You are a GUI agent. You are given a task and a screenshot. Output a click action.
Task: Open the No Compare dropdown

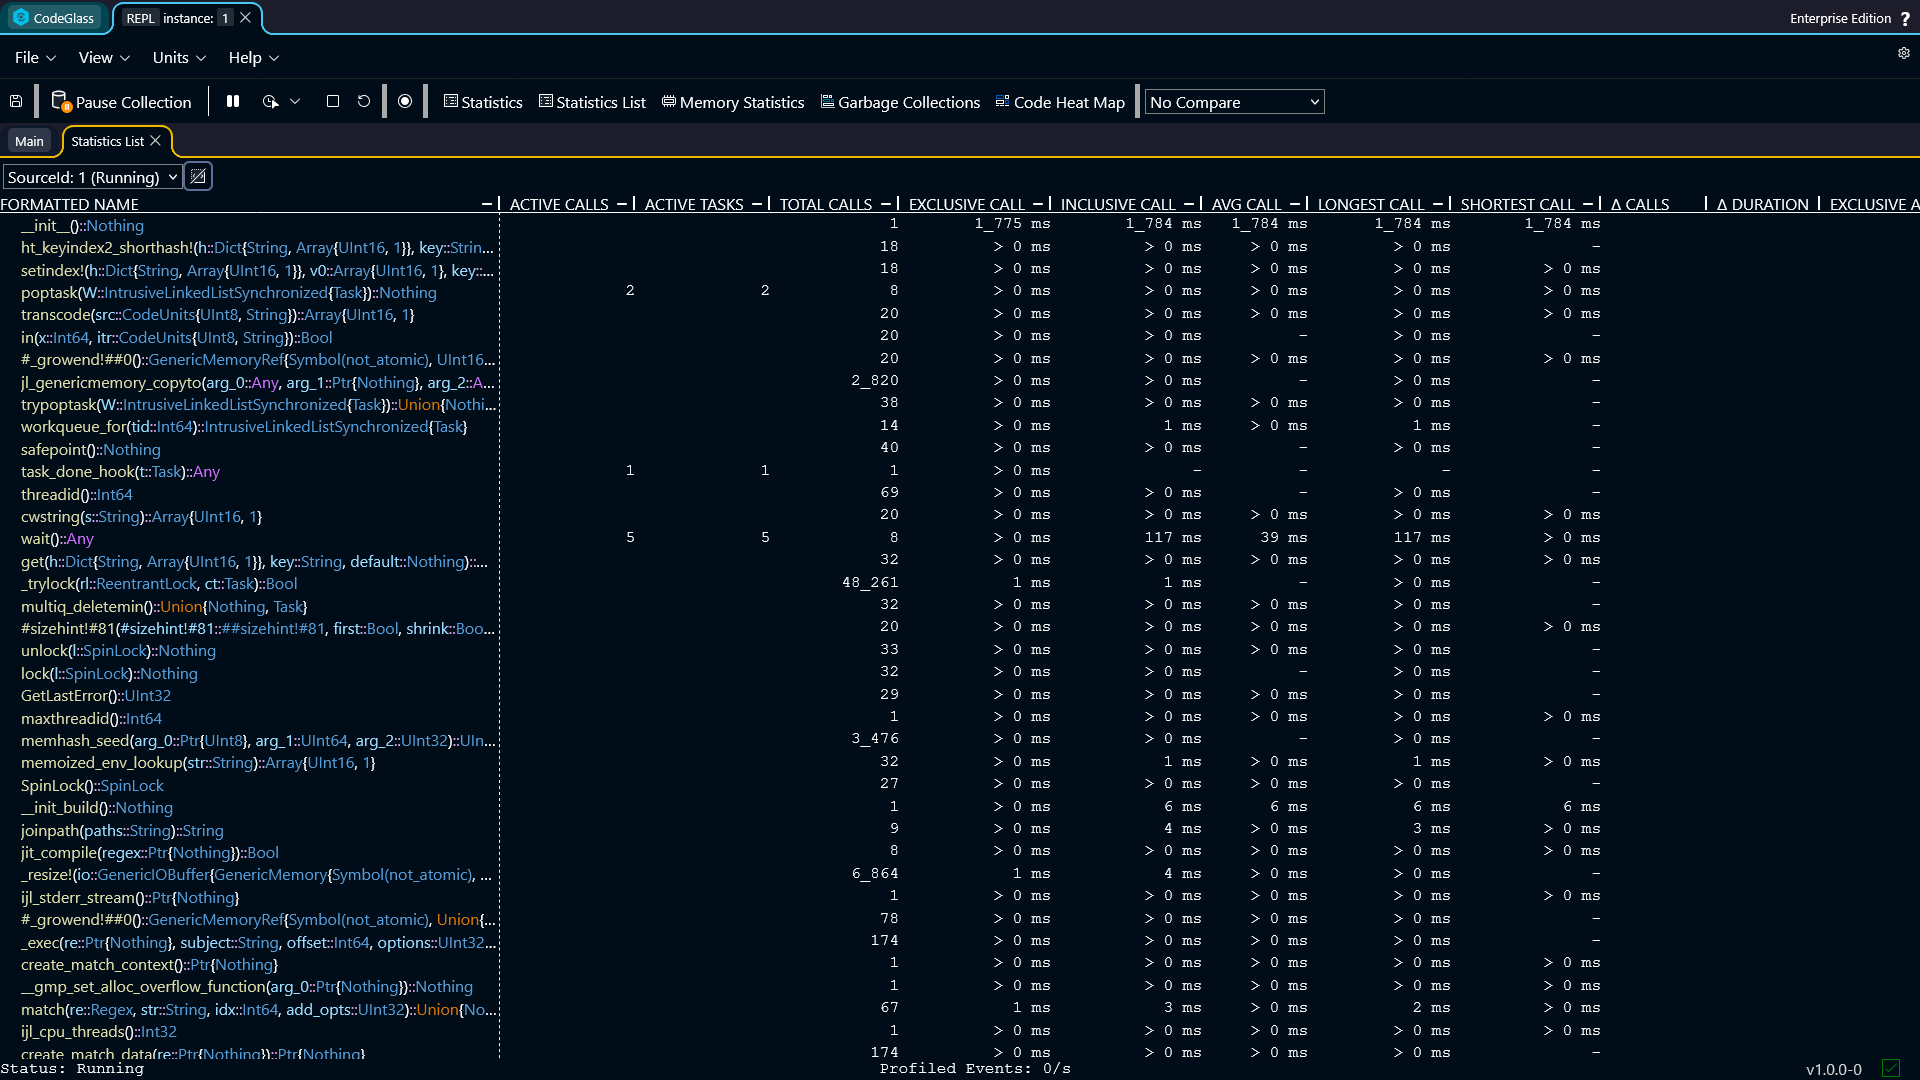click(x=1235, y=102)
